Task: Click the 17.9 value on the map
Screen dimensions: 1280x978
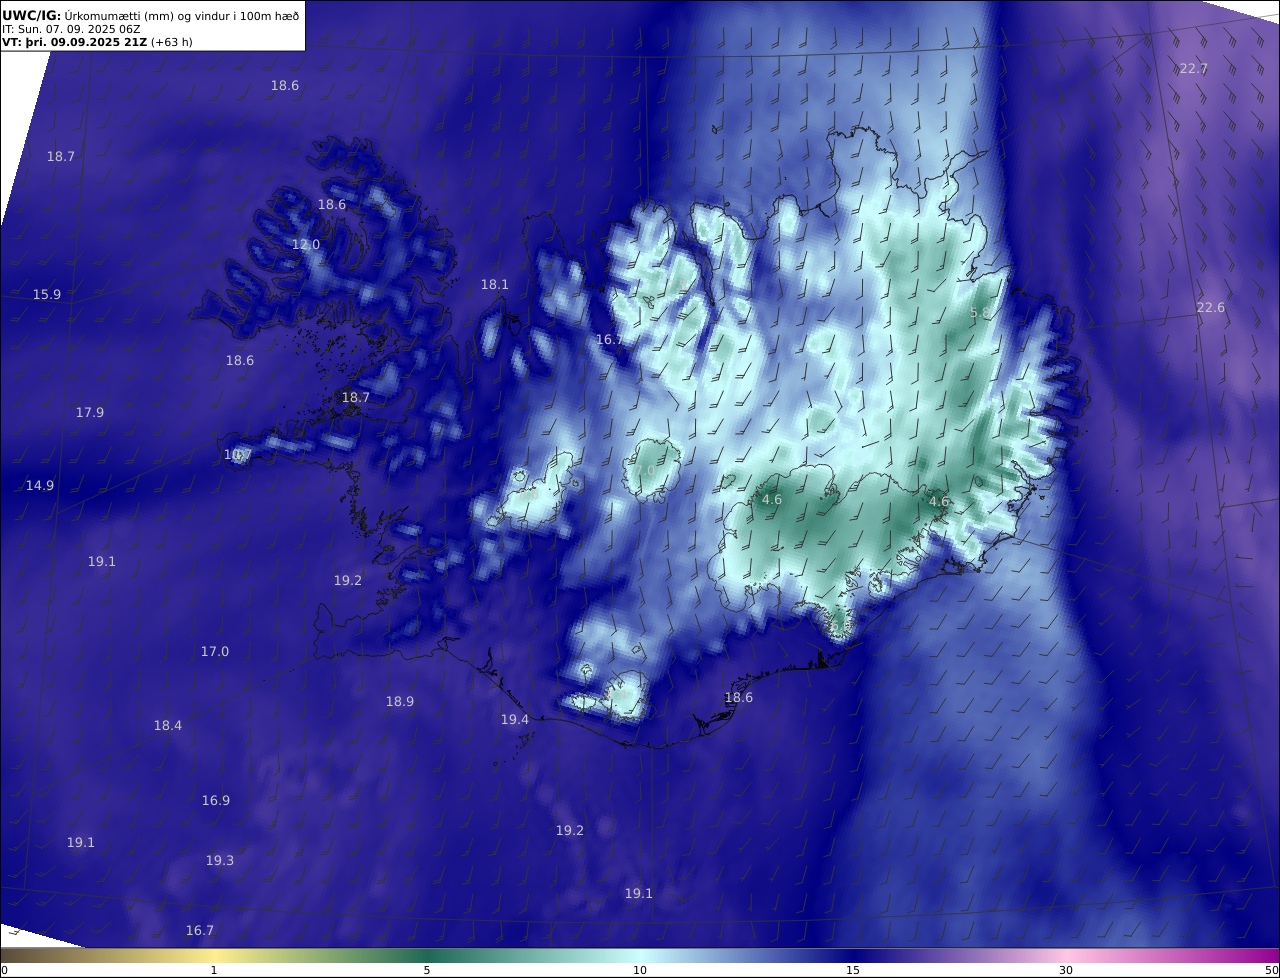Action: click(90, 413)
